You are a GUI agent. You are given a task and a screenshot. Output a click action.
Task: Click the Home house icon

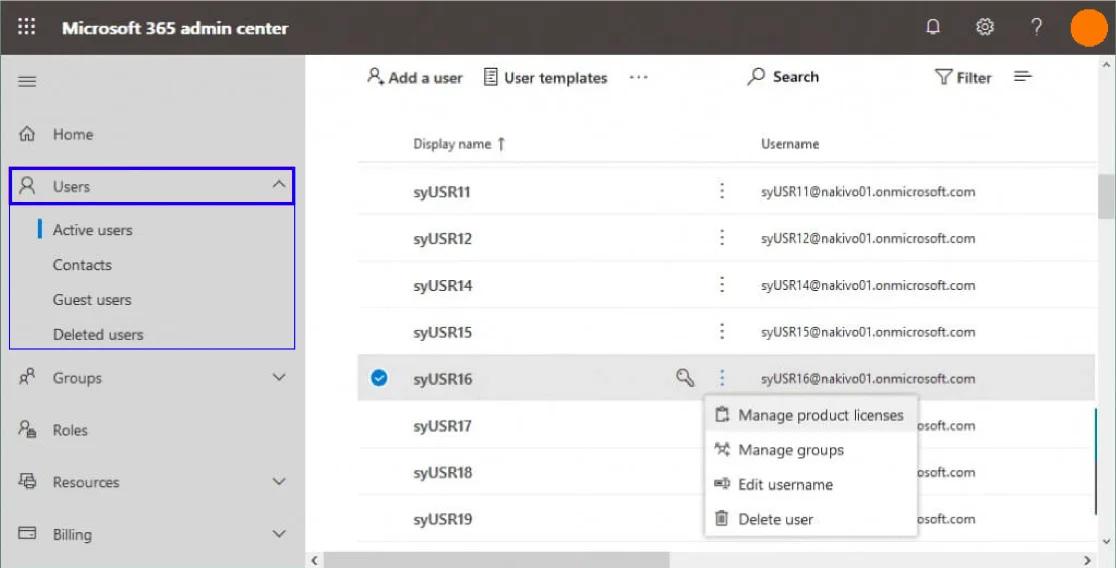pyautogui.click(x=27, y=134)
